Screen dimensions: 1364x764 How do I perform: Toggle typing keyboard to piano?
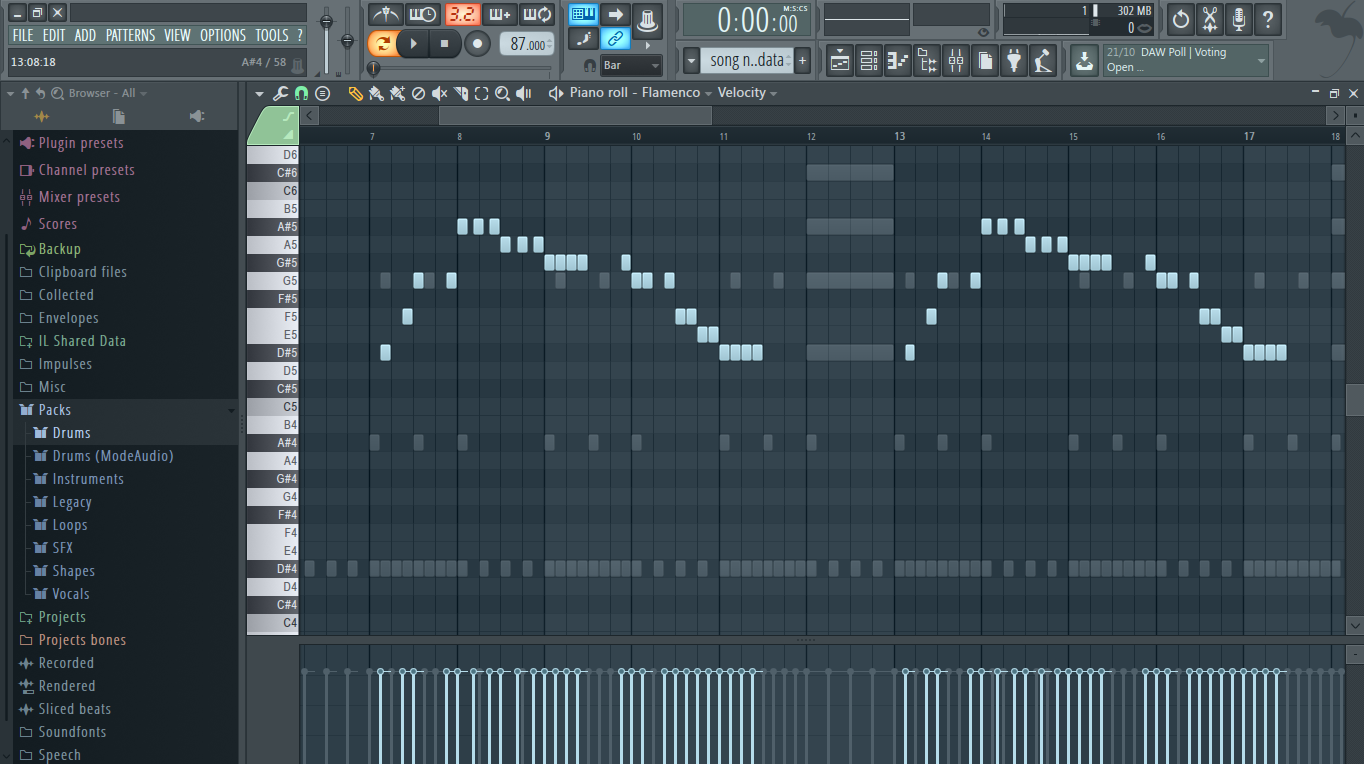(x=583, y=15)
